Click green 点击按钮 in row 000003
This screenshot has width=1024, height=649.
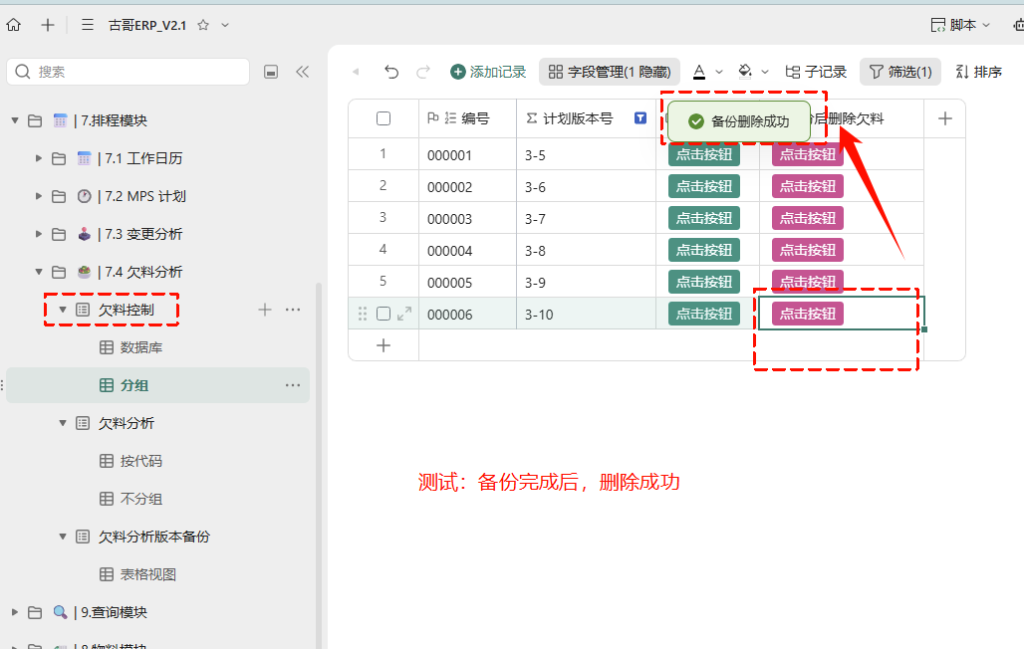(x=703, y=218)
